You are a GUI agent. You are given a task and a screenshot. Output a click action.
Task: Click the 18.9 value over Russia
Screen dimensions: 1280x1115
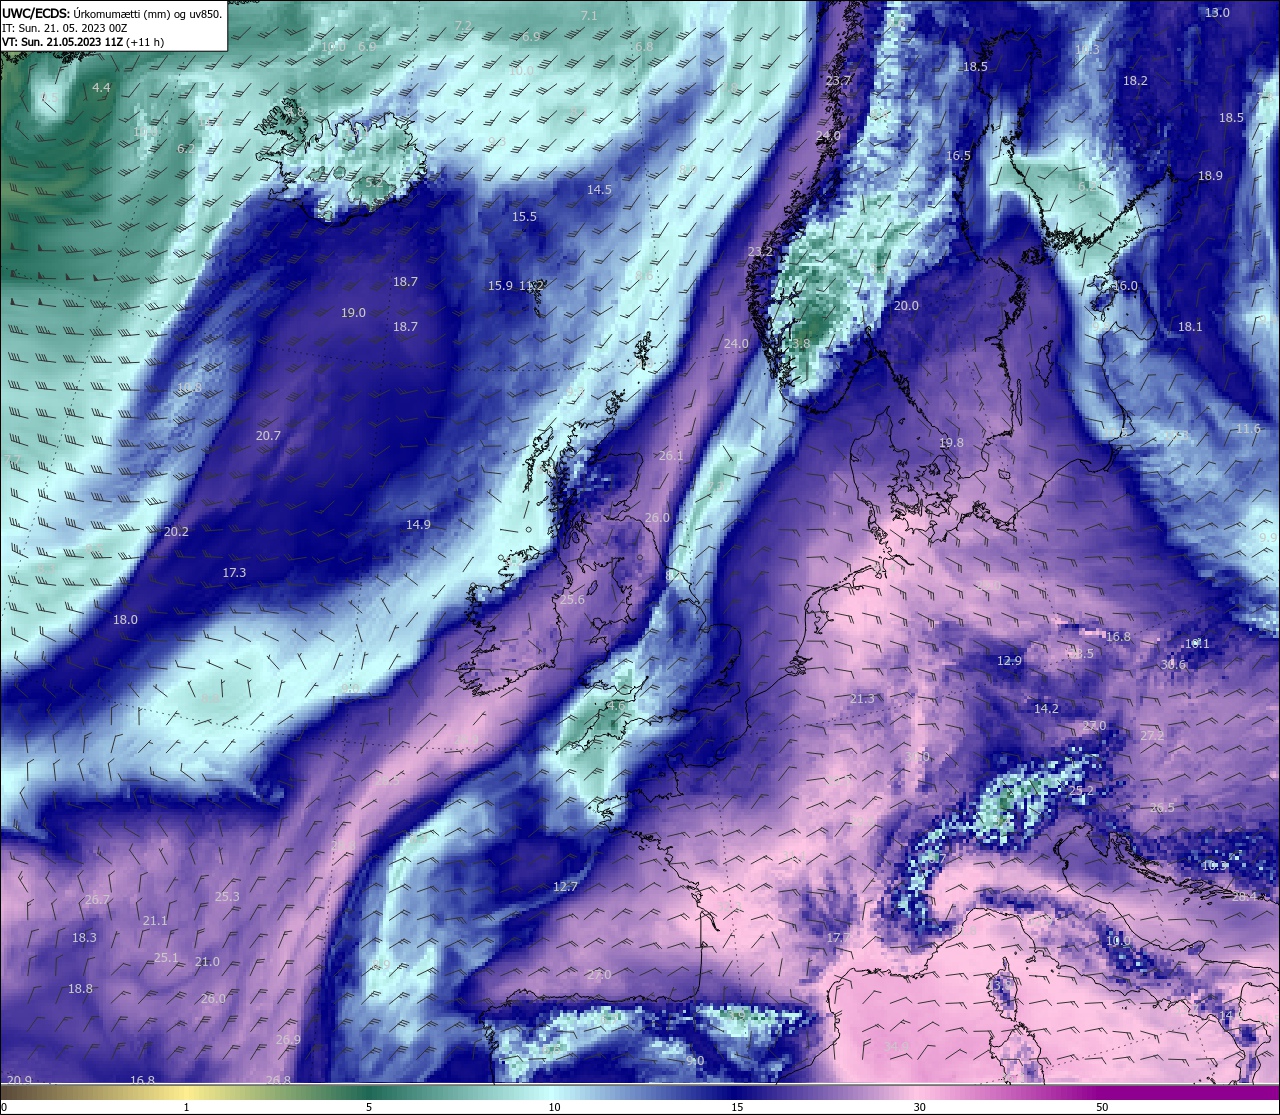(1210, 176)
